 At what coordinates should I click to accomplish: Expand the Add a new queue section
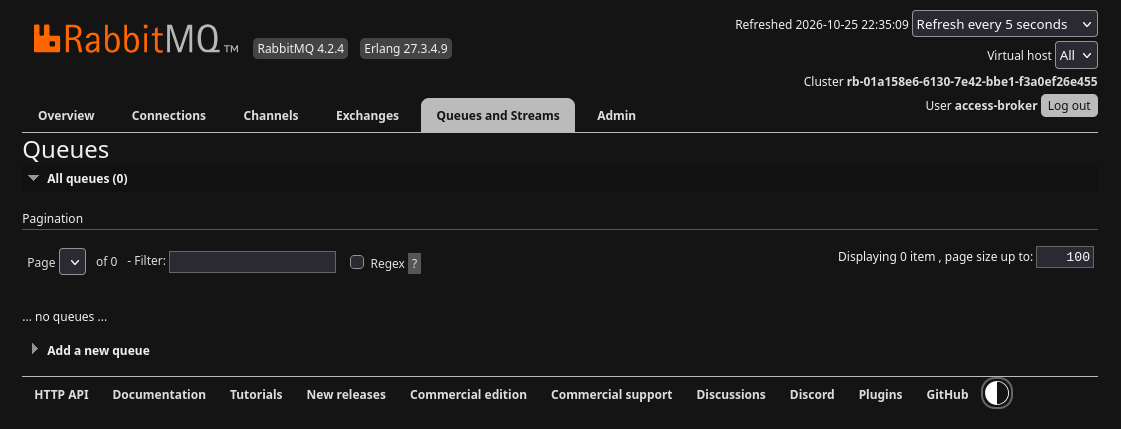click(x=90, y=350)
